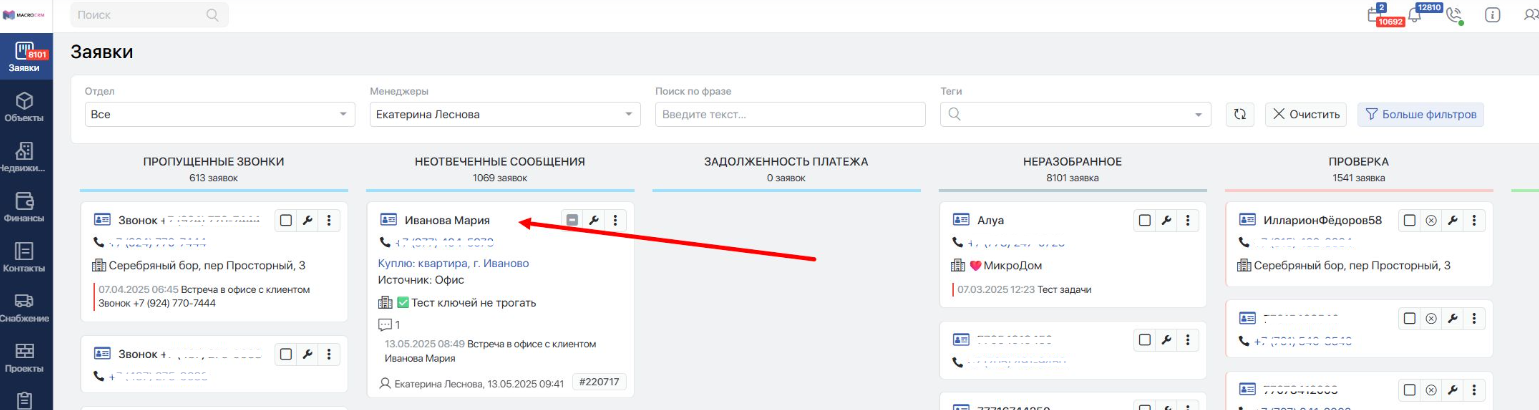Open Контакты from the left sidebar
Viewport: 1539px width, 410px height.
point(24,257)
